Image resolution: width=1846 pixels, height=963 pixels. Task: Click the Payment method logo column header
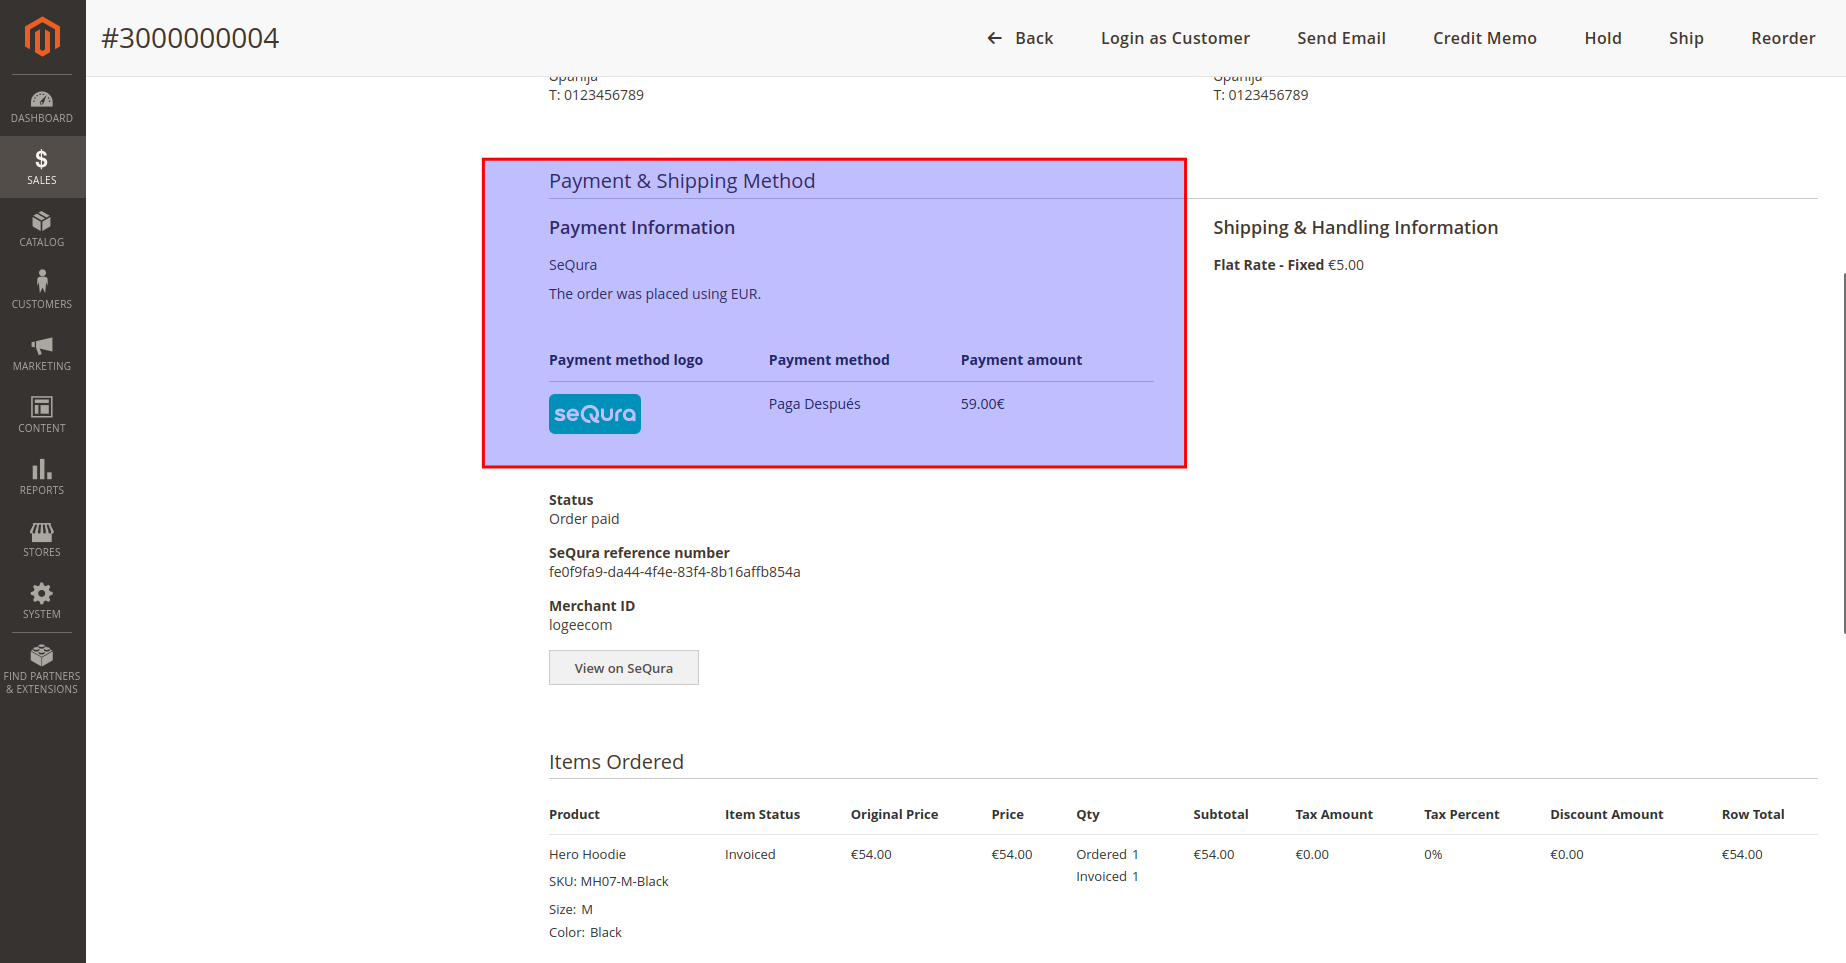pyautogui.click(x=626, y=360)
